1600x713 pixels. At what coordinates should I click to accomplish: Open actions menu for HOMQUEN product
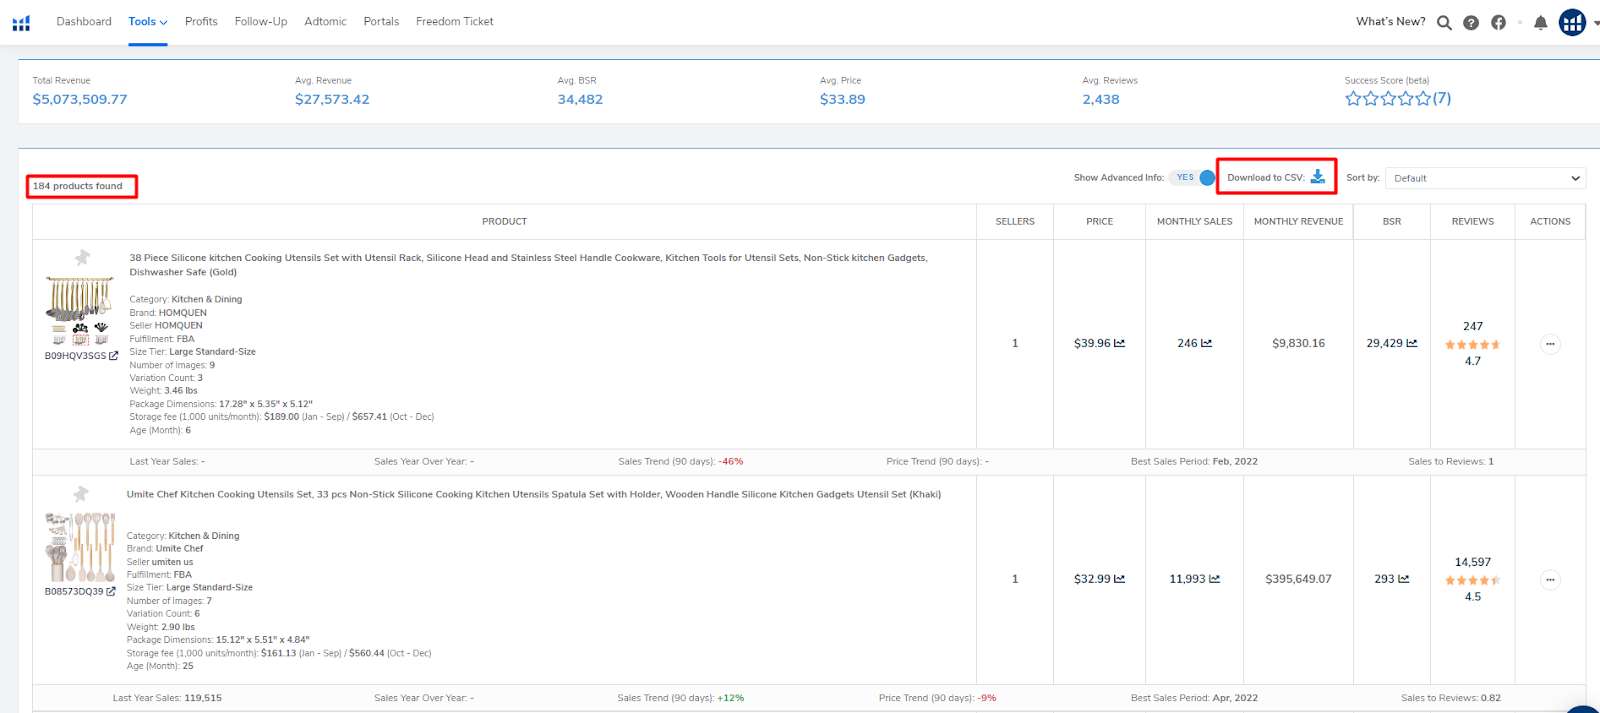(1550, 344)
